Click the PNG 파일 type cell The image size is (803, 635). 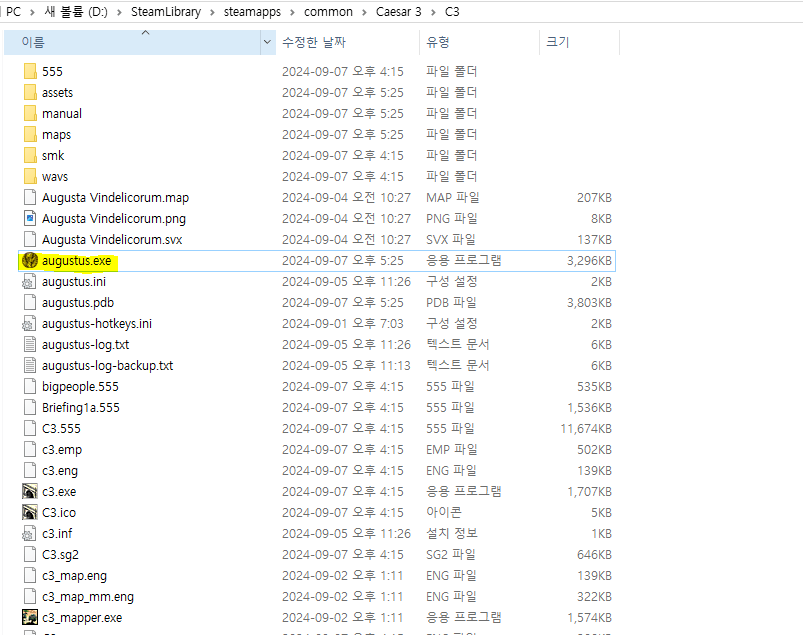tap(452, 218)
